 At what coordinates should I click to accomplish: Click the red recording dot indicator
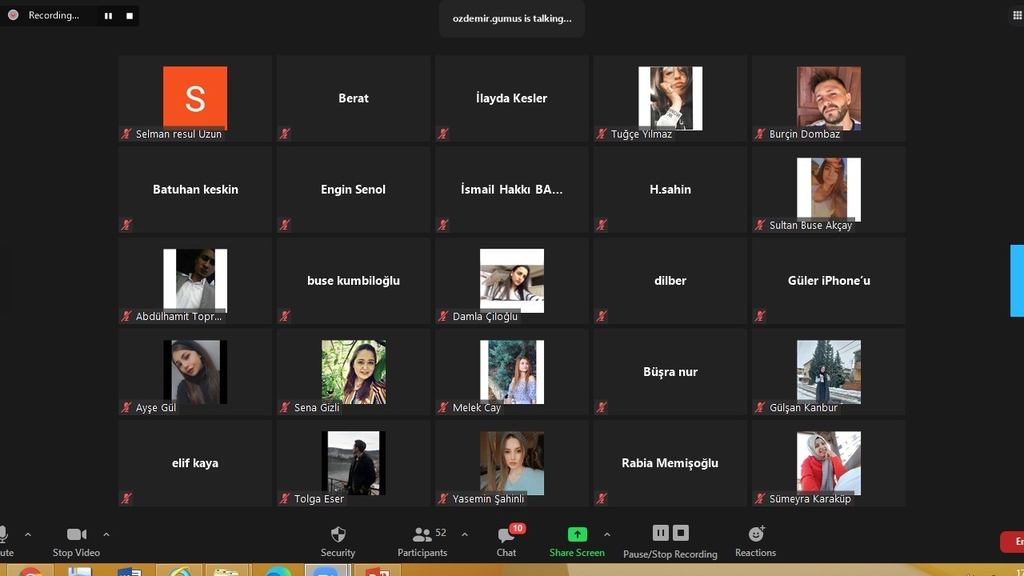[x=13, y=15]
